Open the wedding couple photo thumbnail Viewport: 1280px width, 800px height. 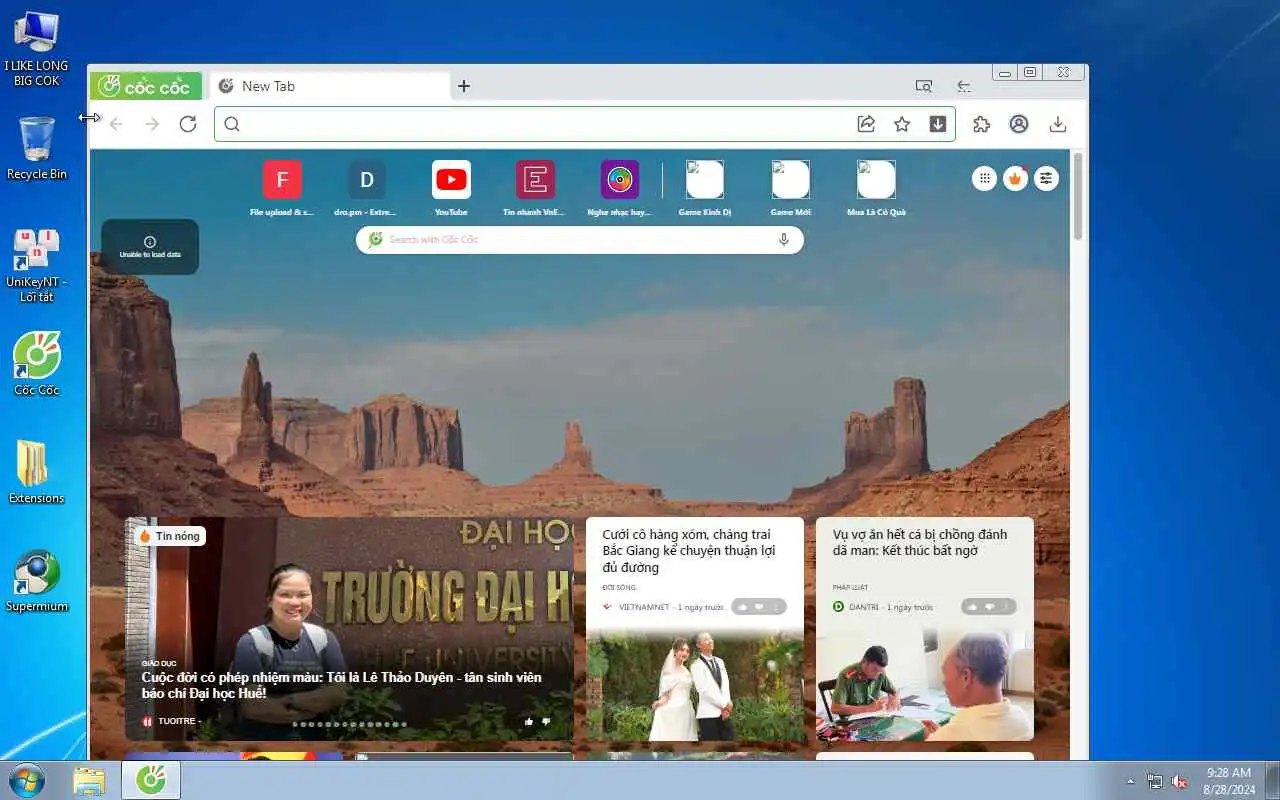(x=695, y=685)
